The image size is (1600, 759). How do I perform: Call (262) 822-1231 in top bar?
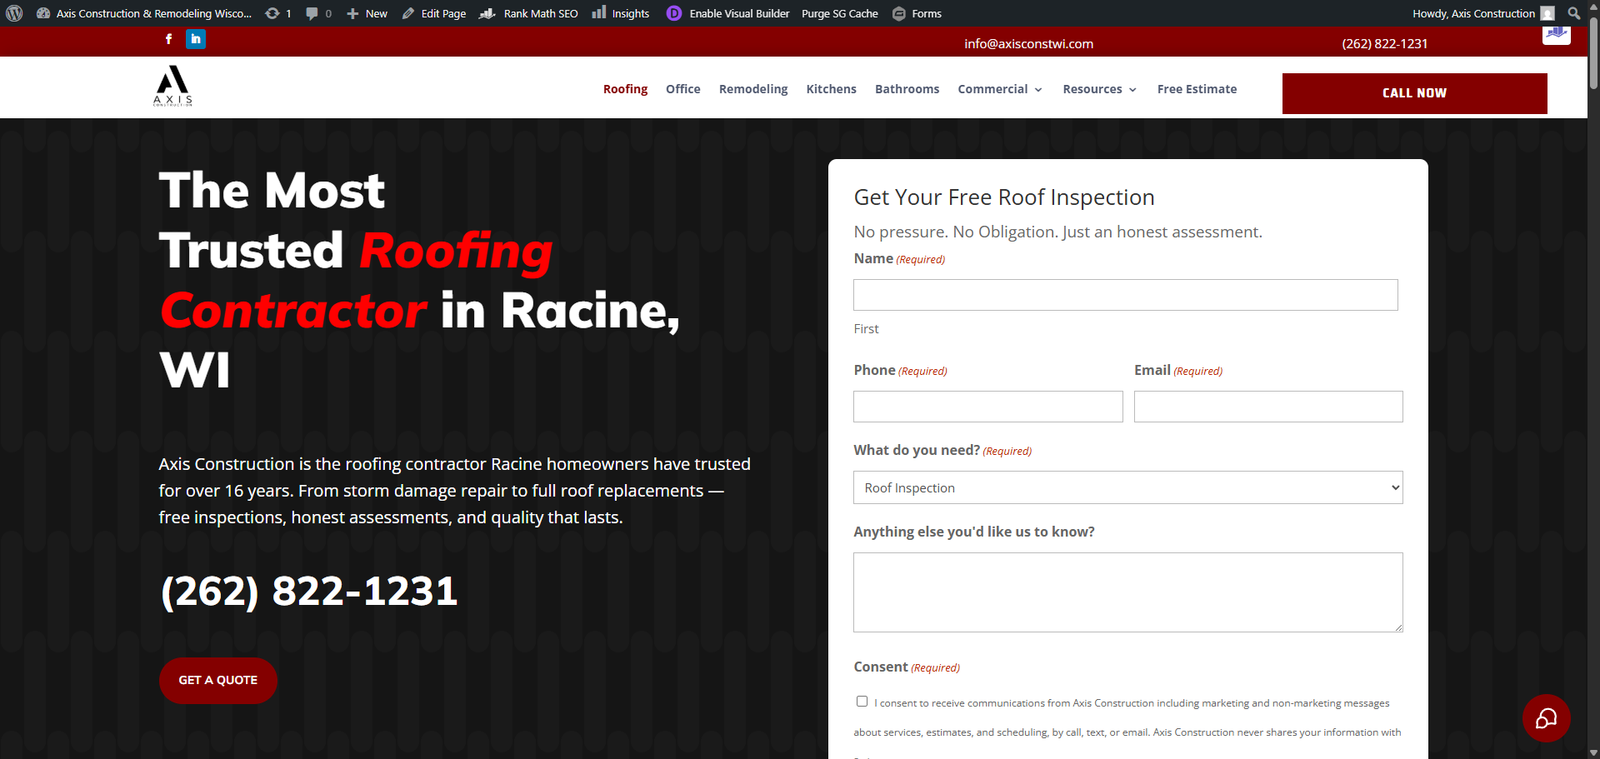tap(1385, 43)
